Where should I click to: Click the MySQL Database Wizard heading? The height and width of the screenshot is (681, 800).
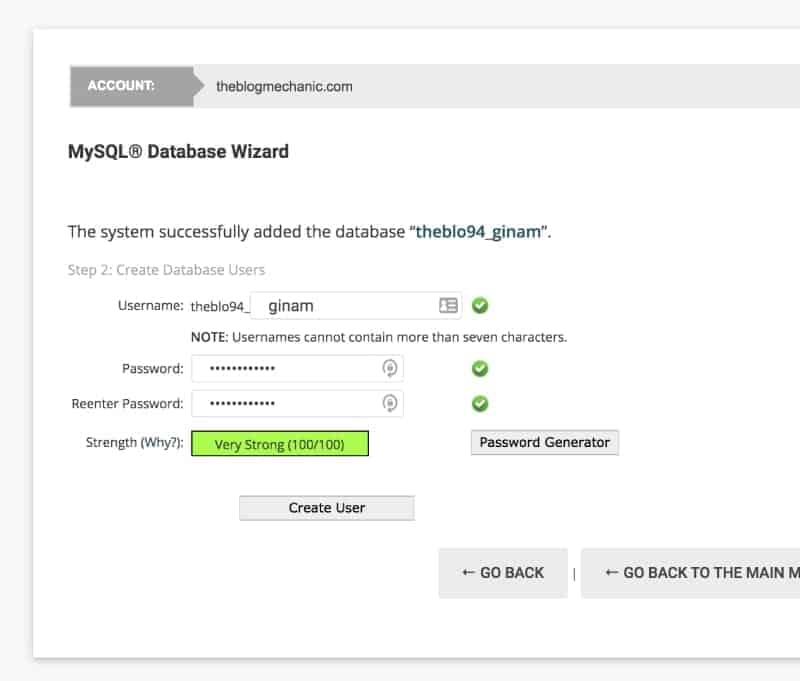178,152
